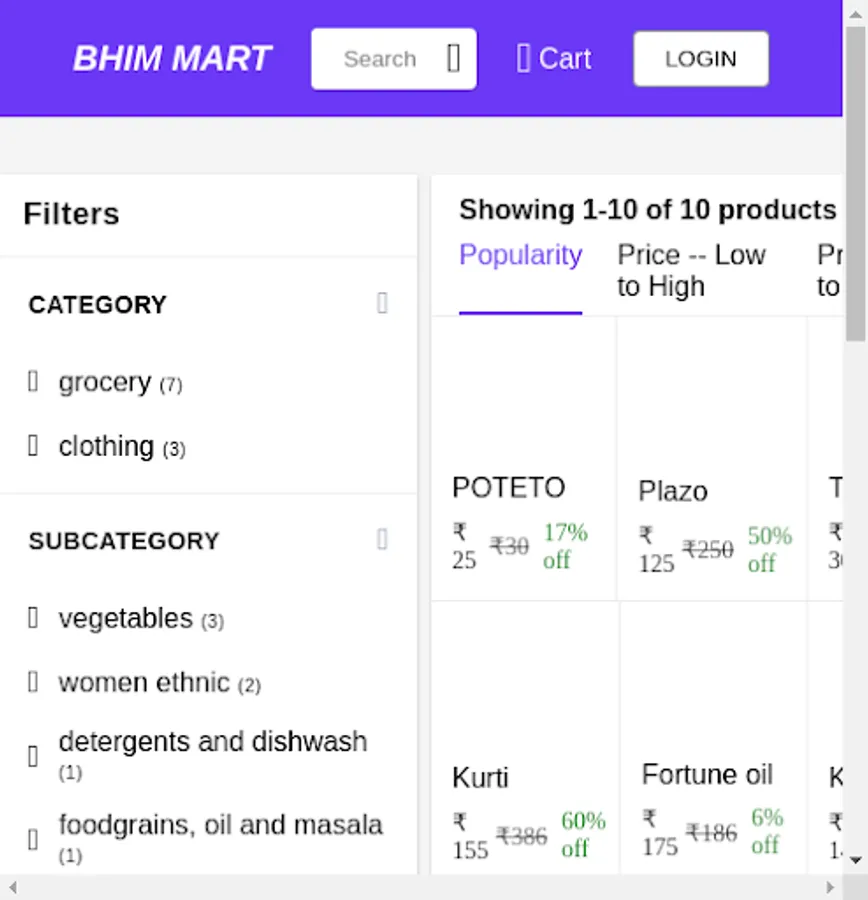Check the vegetables subcategory filter

[x=33, y=618]
